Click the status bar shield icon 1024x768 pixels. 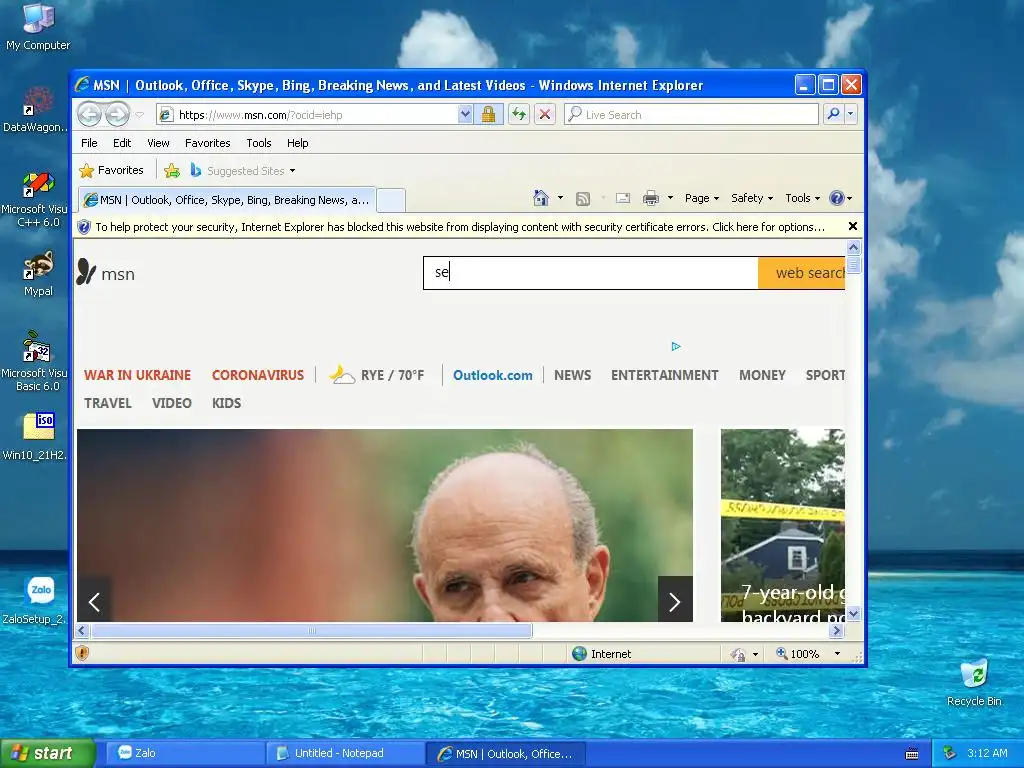[82, 653]
